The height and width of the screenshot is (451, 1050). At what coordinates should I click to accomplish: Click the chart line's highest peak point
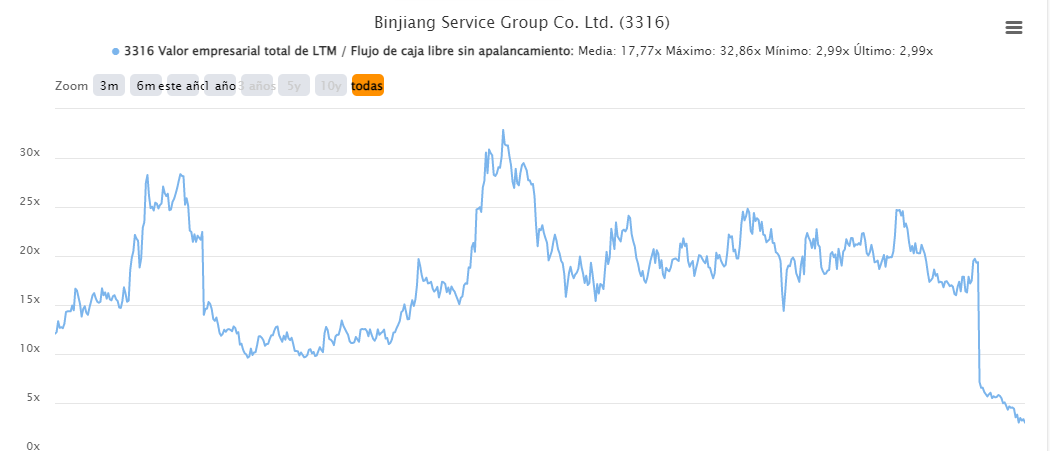[503, 130]
